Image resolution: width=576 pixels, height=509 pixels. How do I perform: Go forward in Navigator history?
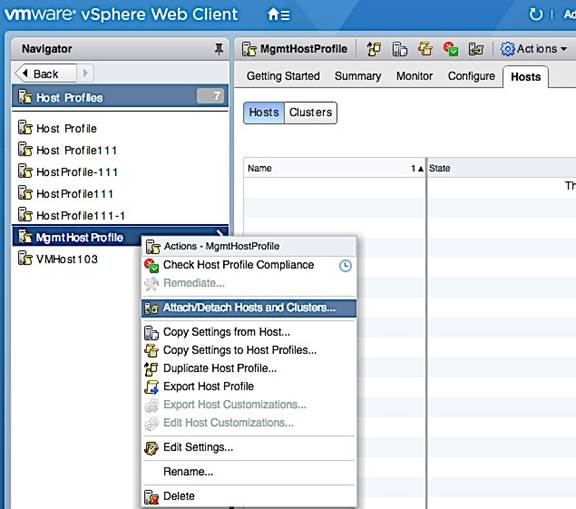pos(85,73)
